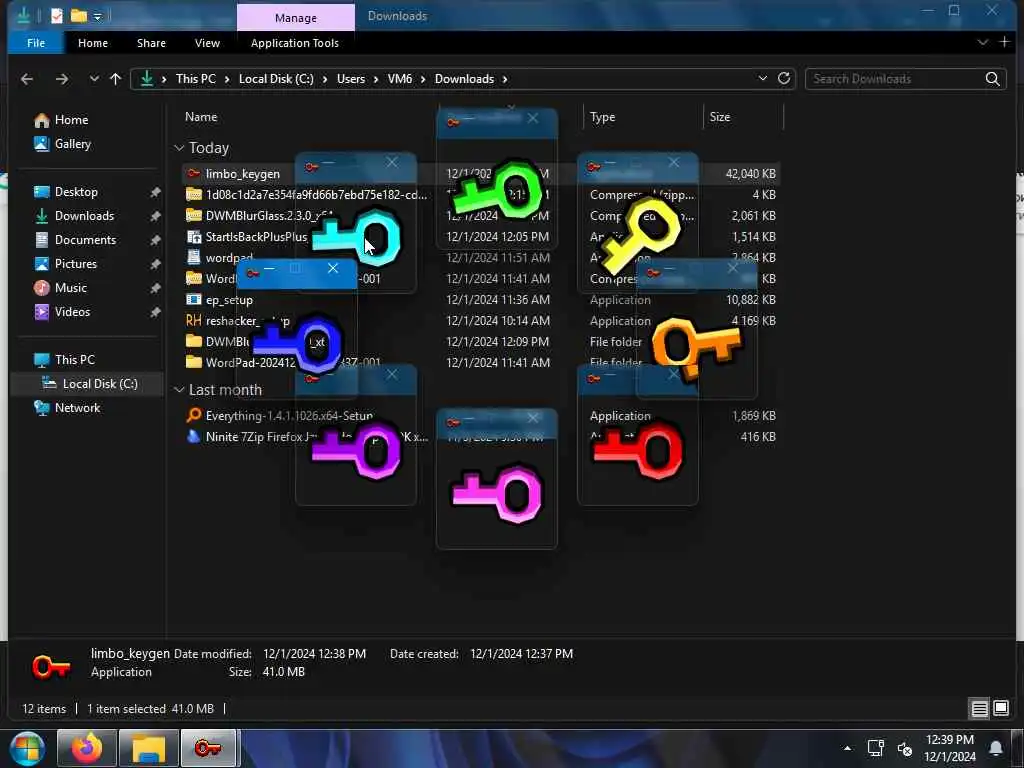
Task: Click 'This PC' in the address bar
Action: [x=195, y=78]
